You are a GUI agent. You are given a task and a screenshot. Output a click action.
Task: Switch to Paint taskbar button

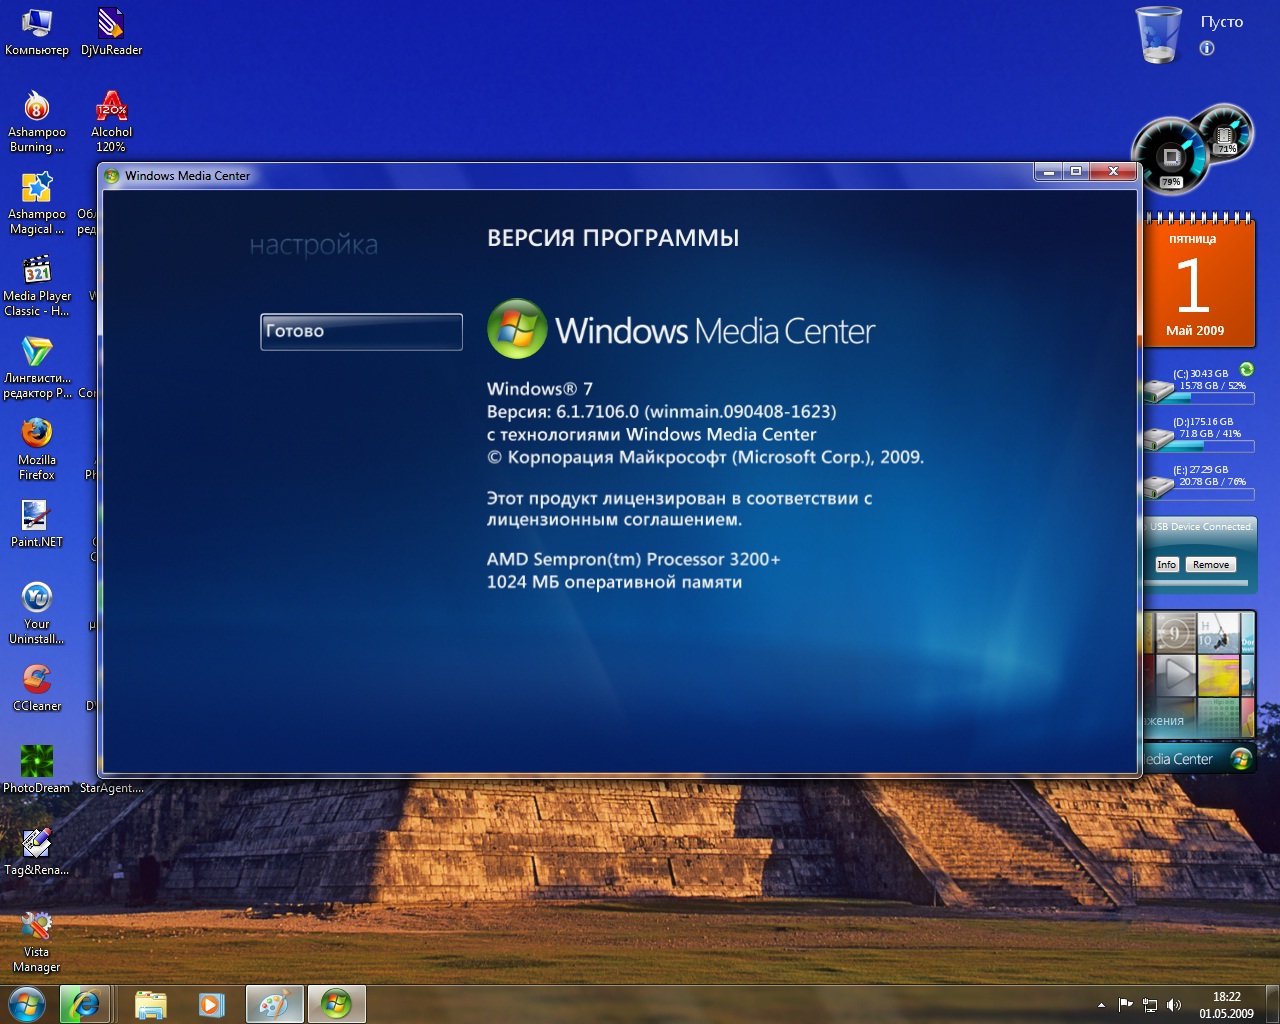274,1004
